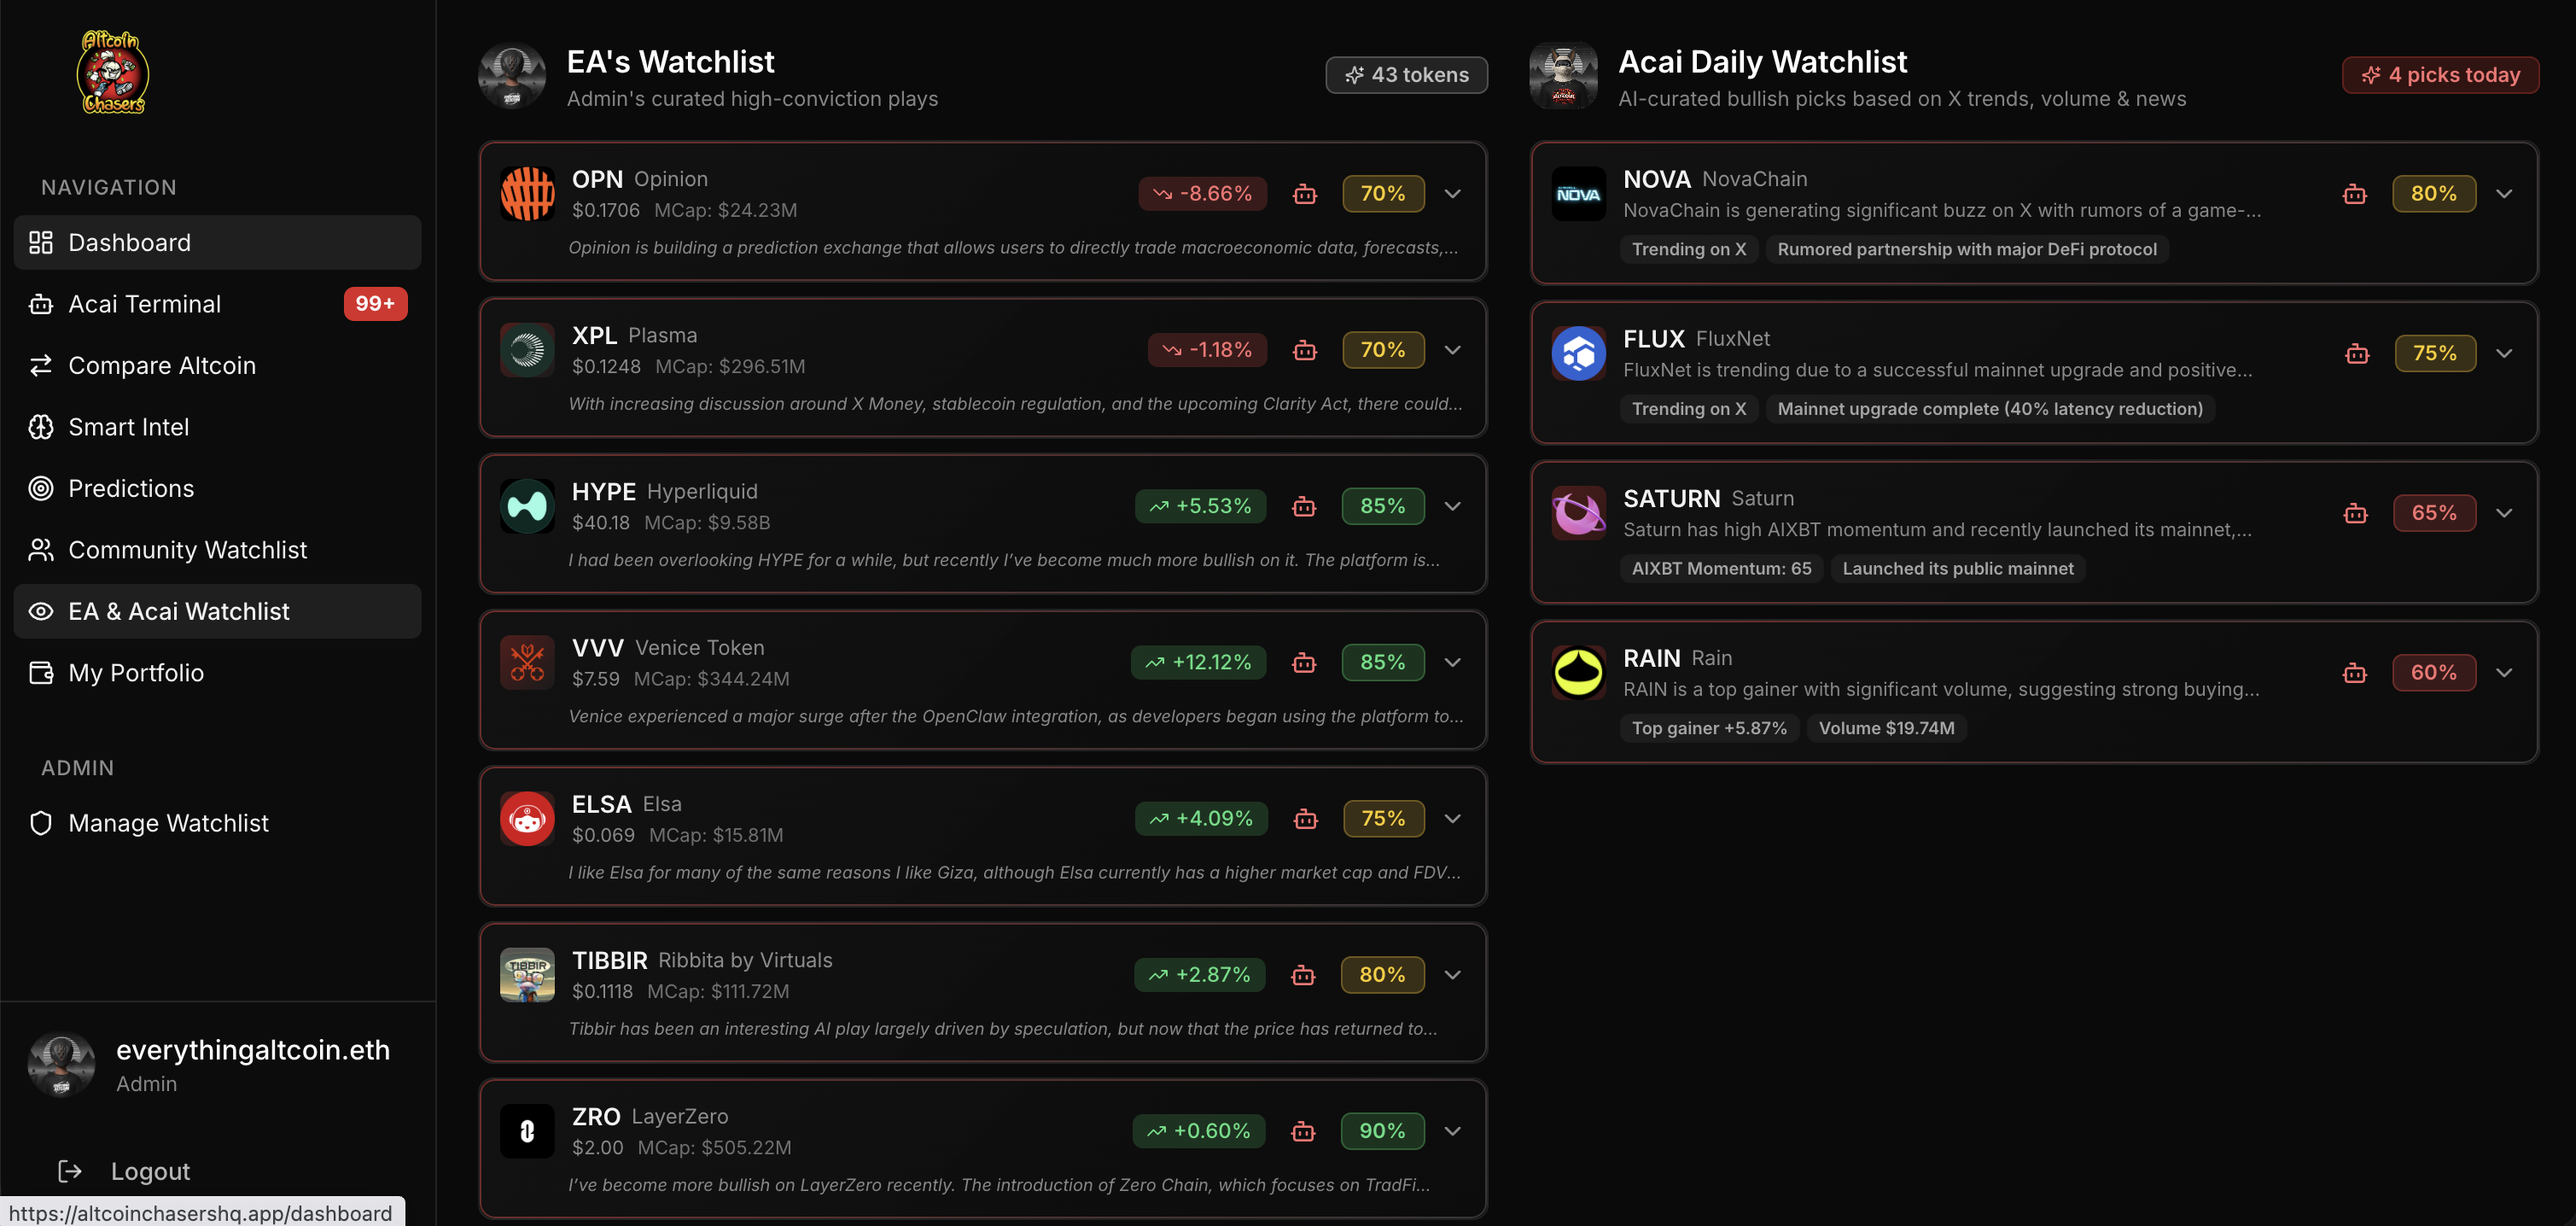The height and width of the screenshot is (1226, 2576).
Task: Select the Community Watchlist menu item
Action: click(187, 549)
